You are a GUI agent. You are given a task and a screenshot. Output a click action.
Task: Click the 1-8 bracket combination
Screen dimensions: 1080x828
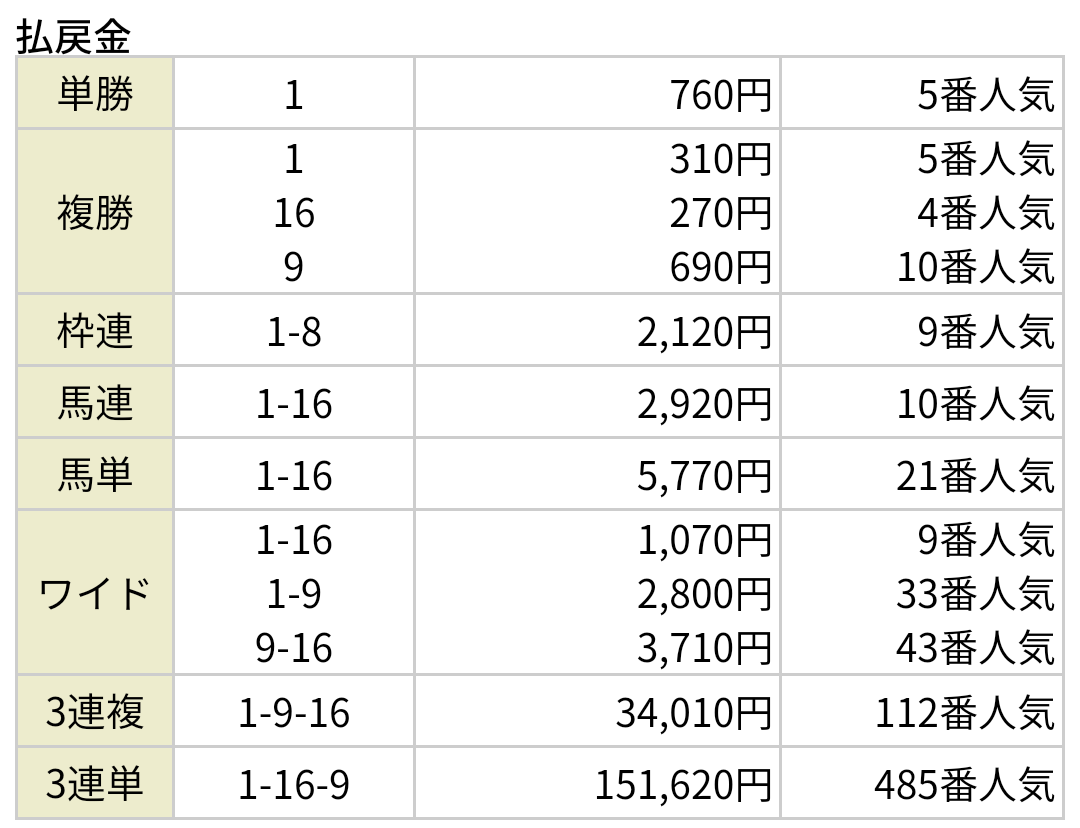click(293, 332)
